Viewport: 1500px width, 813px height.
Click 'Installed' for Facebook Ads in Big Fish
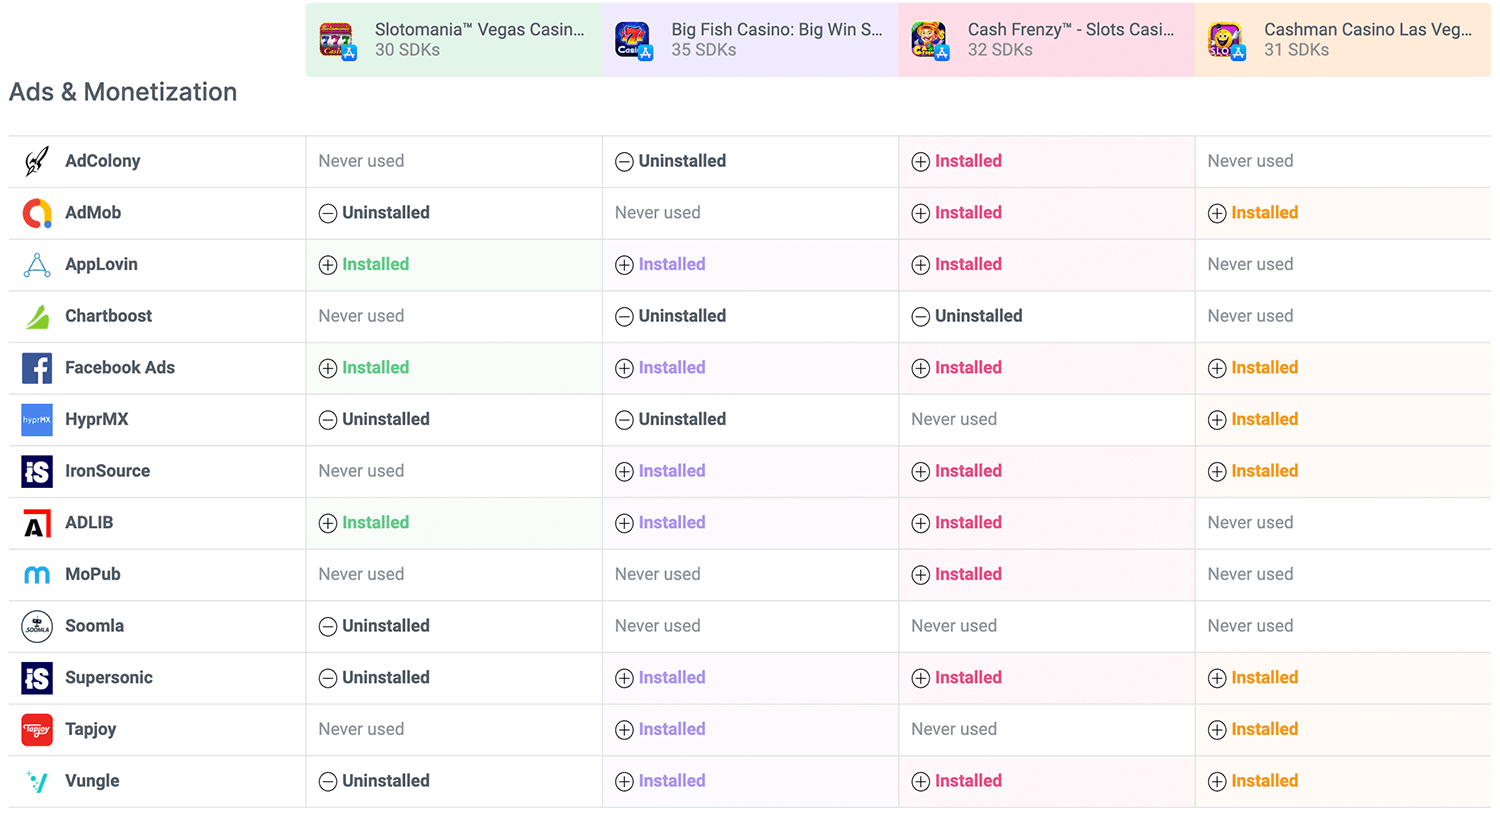tap(672, 368)
